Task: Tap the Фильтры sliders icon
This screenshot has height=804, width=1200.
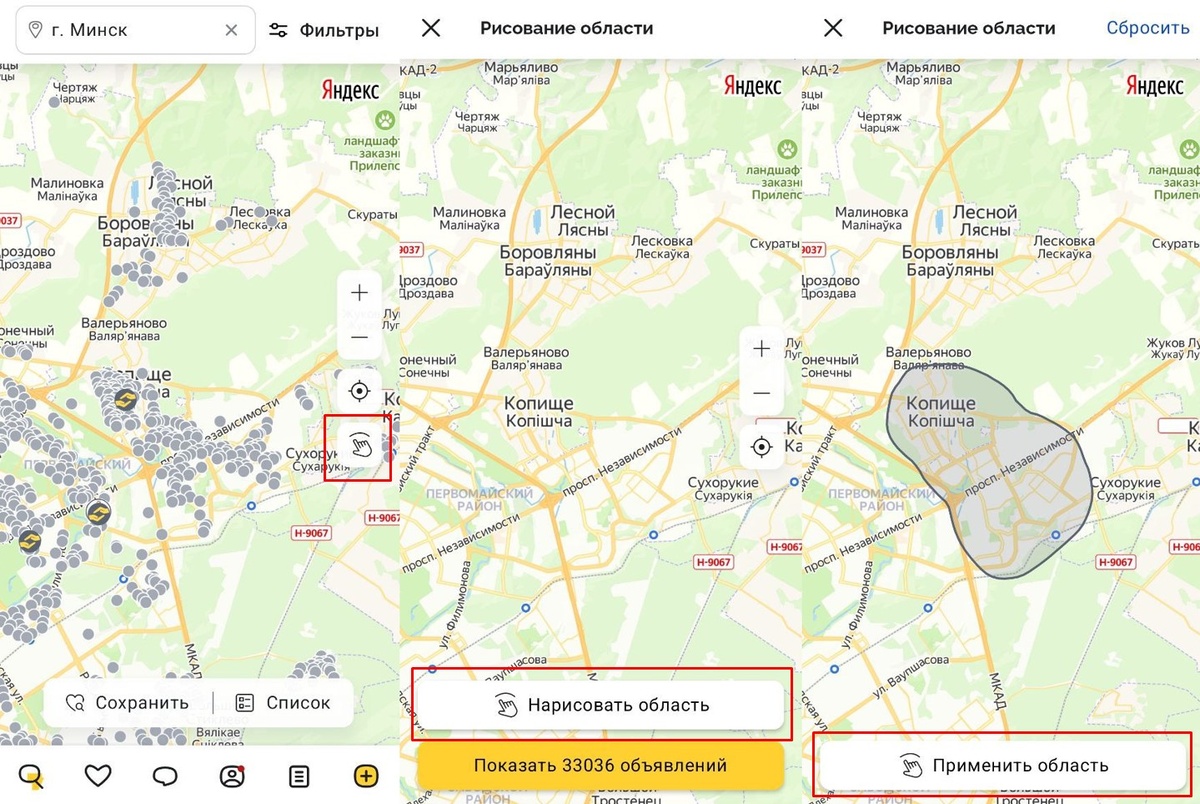Action: click(x=279, y=30)
